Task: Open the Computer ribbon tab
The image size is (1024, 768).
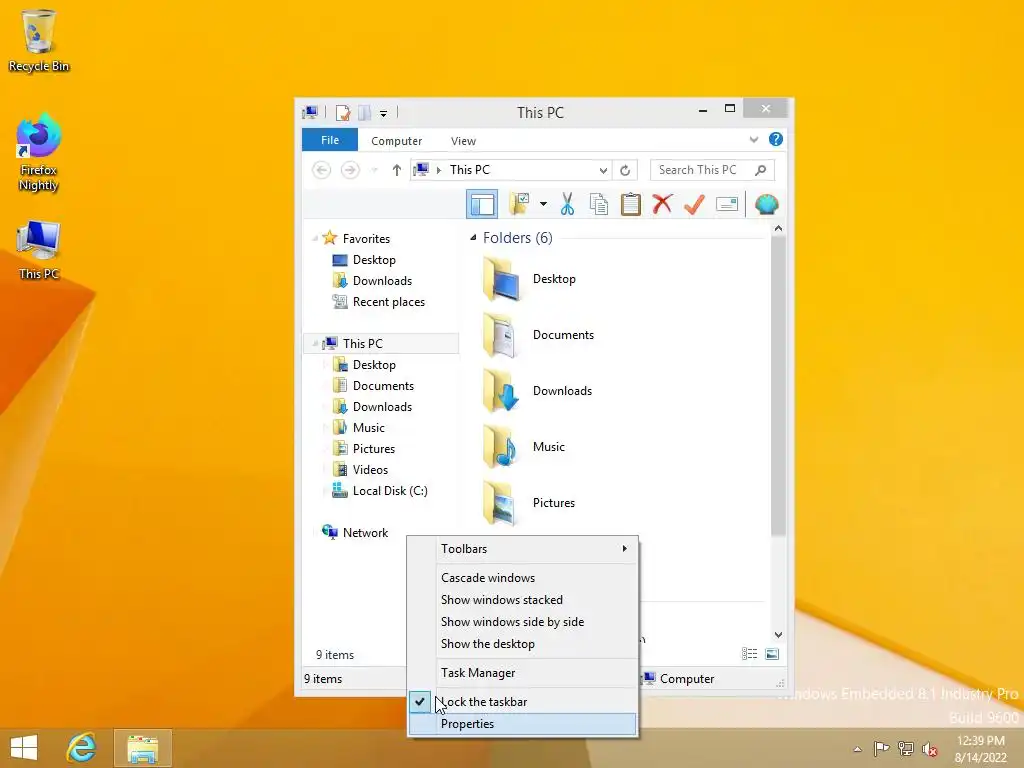Action: pyautogui.click(x=396, y=141)
